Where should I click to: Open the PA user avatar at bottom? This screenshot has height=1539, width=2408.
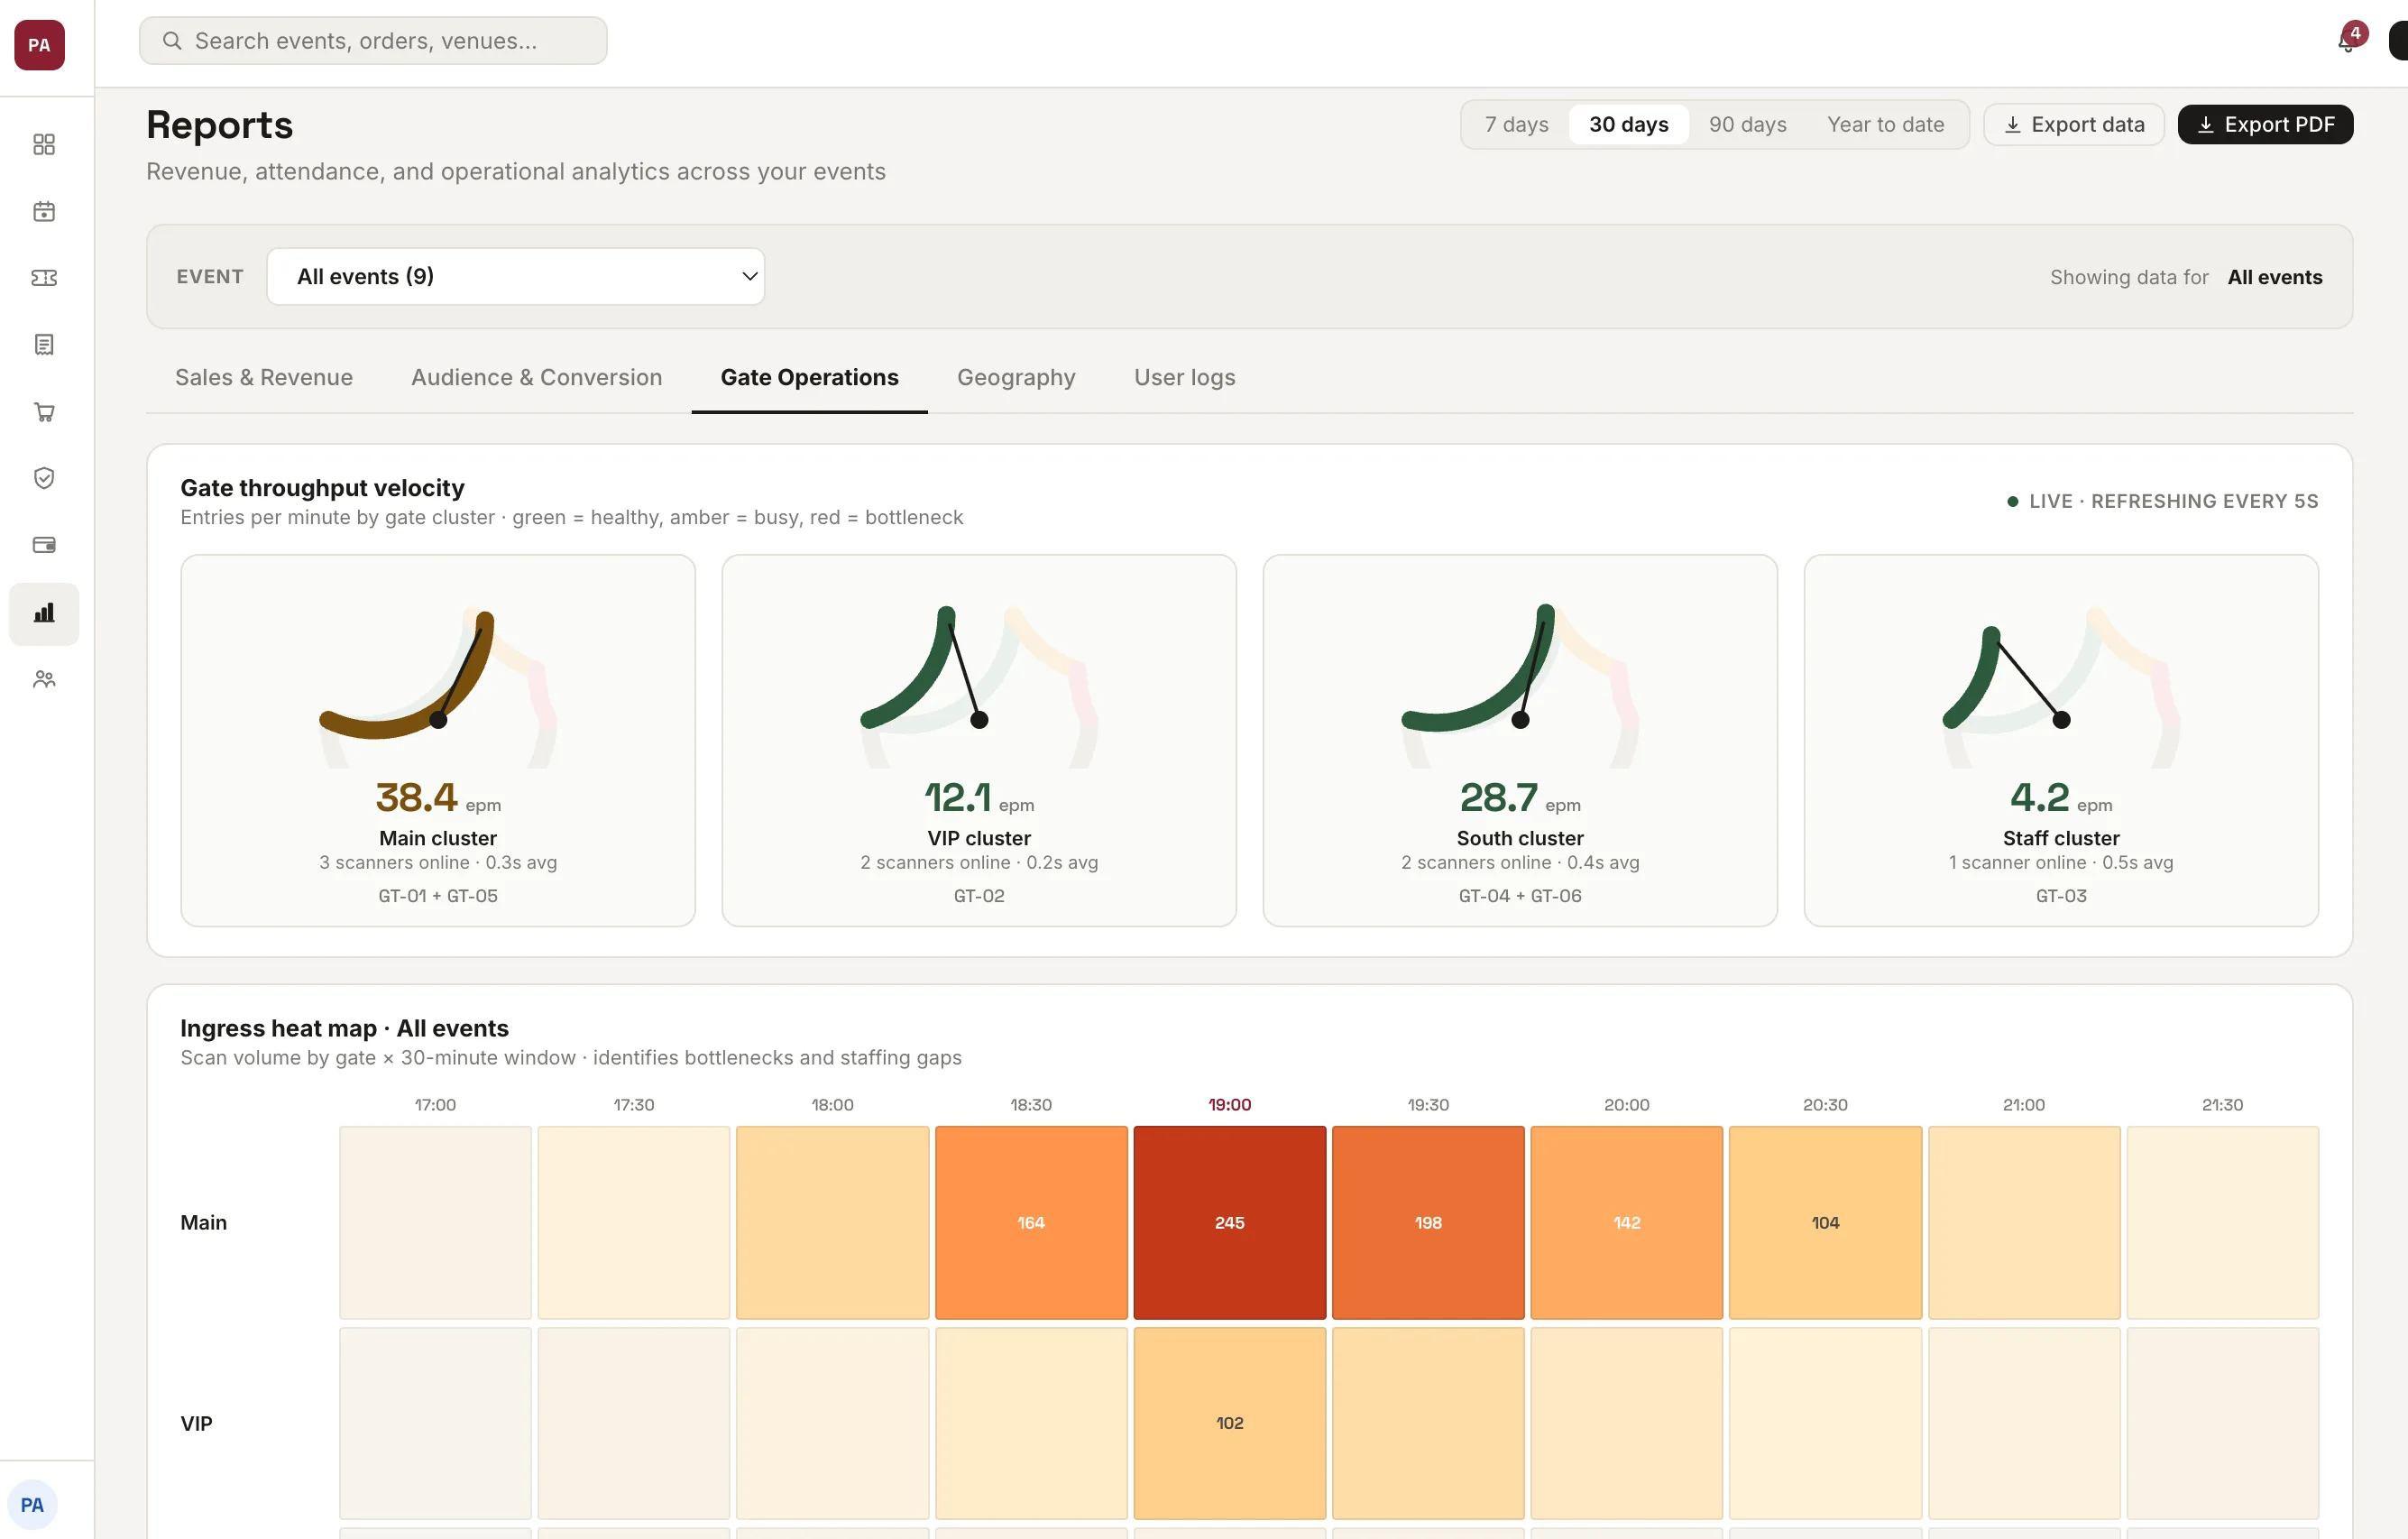coord(32,1505)
